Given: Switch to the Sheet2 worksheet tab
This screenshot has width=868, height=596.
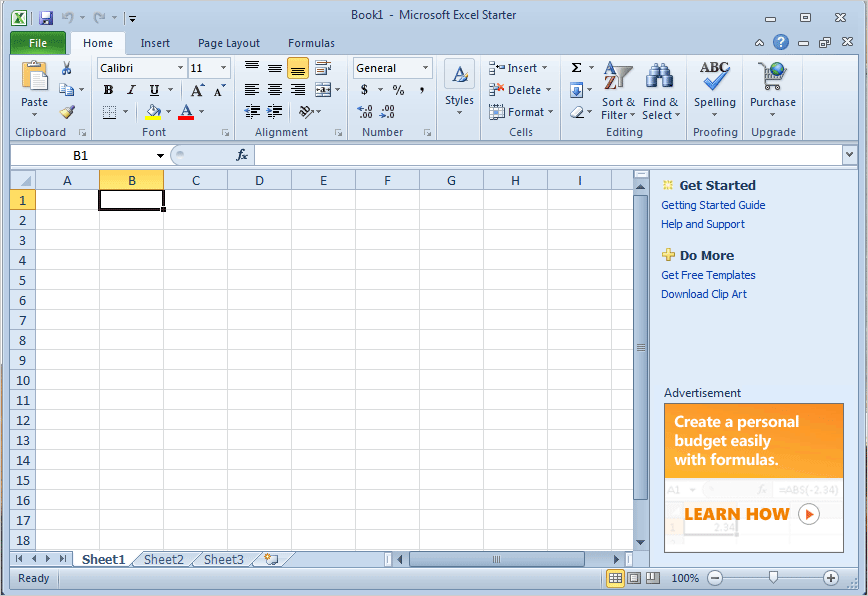Looking at the screenshot, I should [163, 559].
